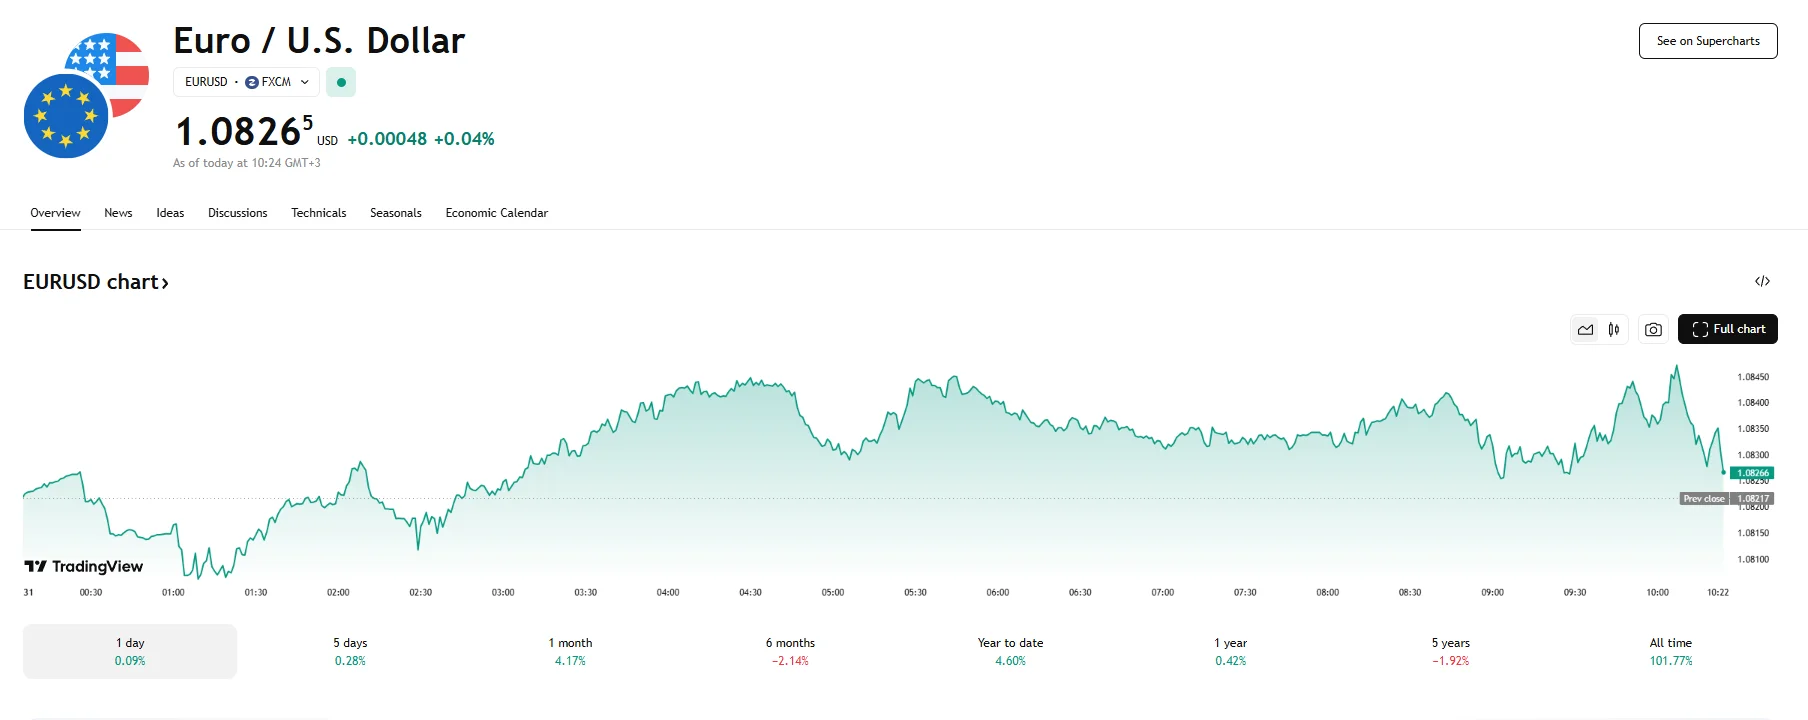Click the green current price label 1.08266
Viewport: 1808px width, 720px height.
(1752, 473)
